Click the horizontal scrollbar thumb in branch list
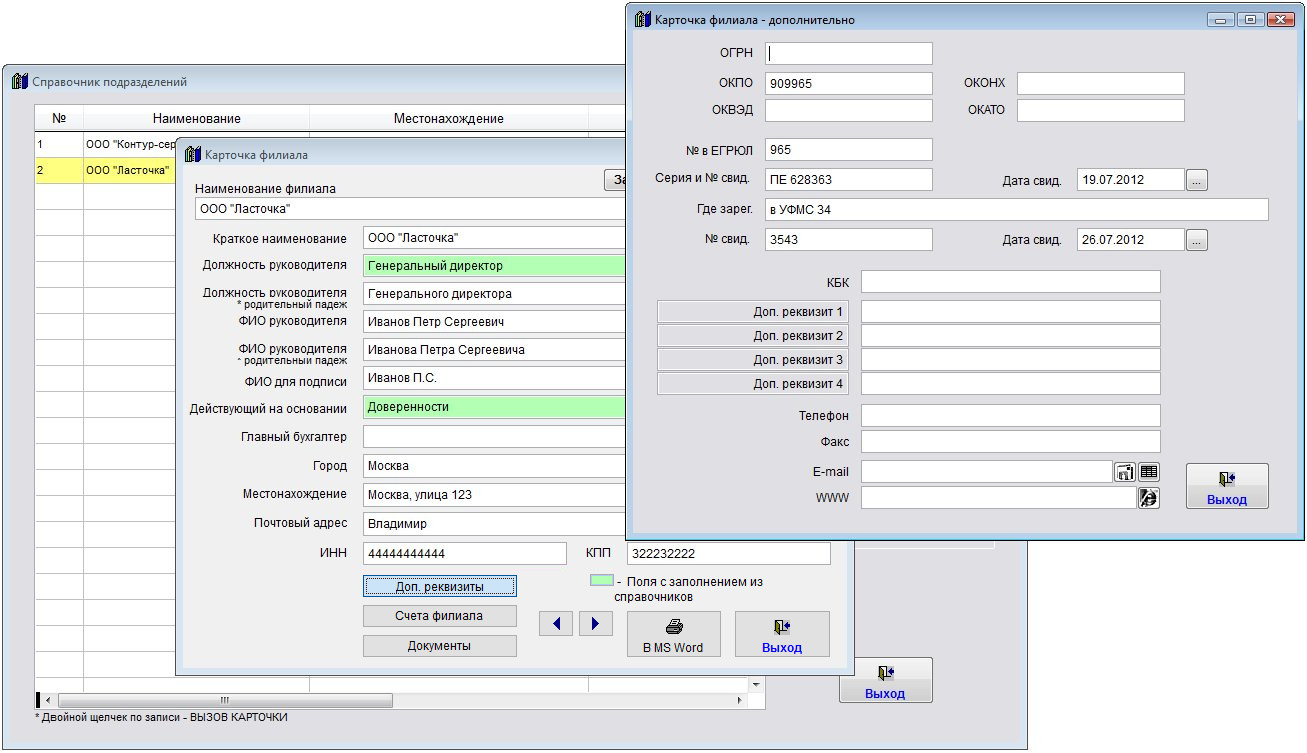This screenshot has height=753, width=1307. click(x=225, y=701)
